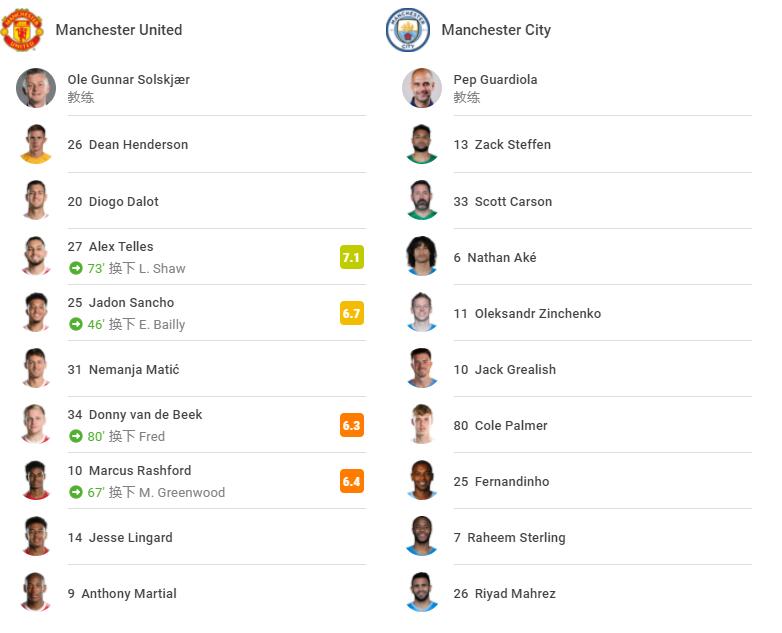Screen dimensions: 782x633
Task: Click the Manchester City club crest
Action: click(408, 30)
